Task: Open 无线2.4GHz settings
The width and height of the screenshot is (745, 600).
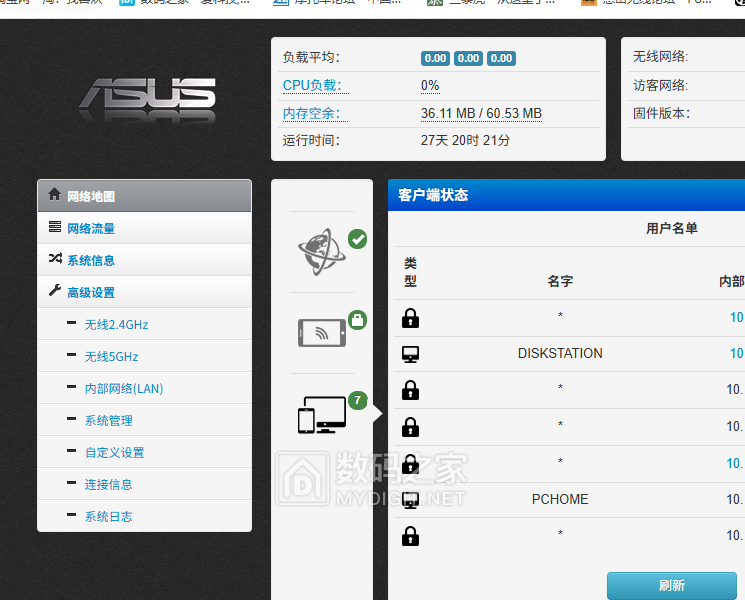Action: [144, 324]
